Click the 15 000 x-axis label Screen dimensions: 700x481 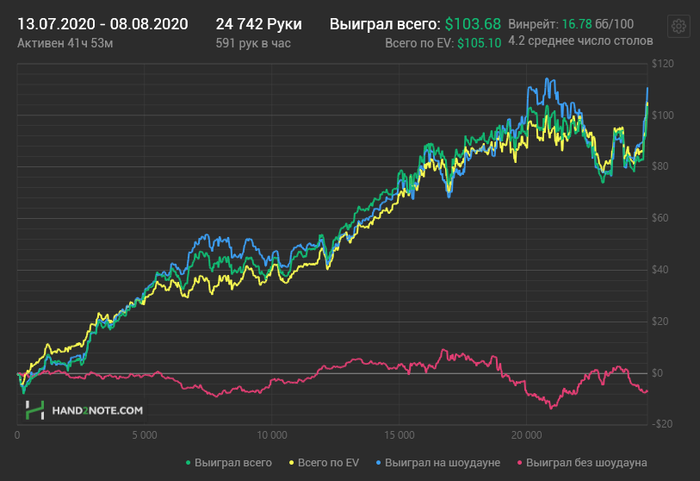point(399,435)
